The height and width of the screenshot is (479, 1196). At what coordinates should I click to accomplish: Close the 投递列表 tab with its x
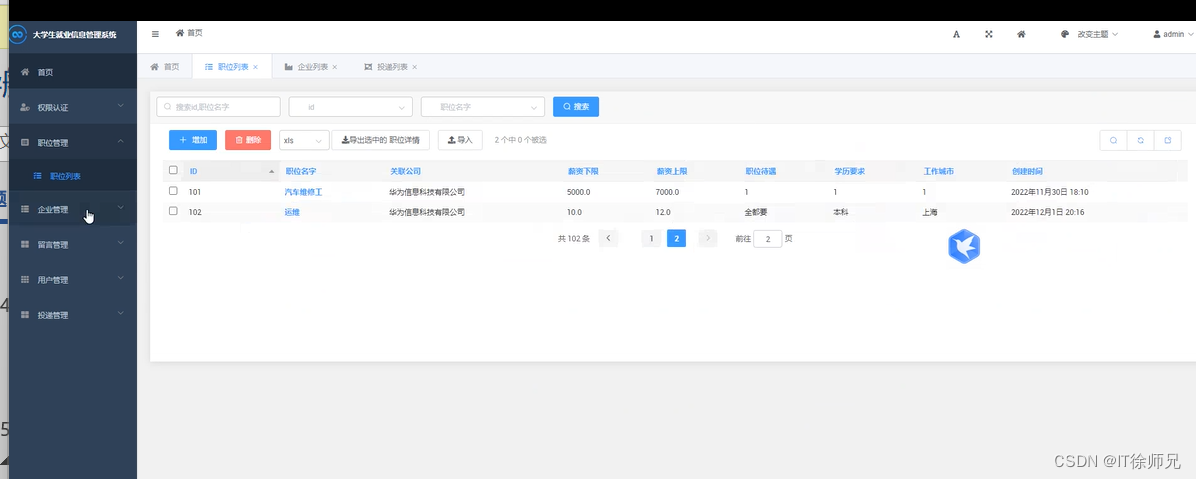[414, 67]
